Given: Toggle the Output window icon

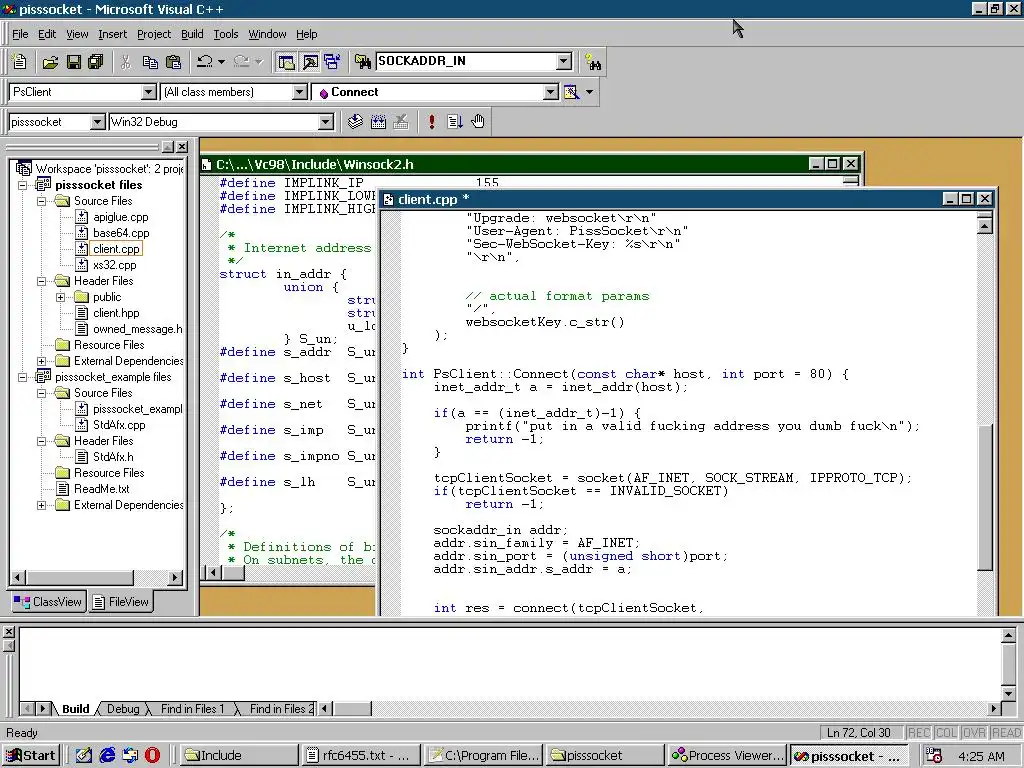Looking at the screenshot, I should [x=310, y=61].
